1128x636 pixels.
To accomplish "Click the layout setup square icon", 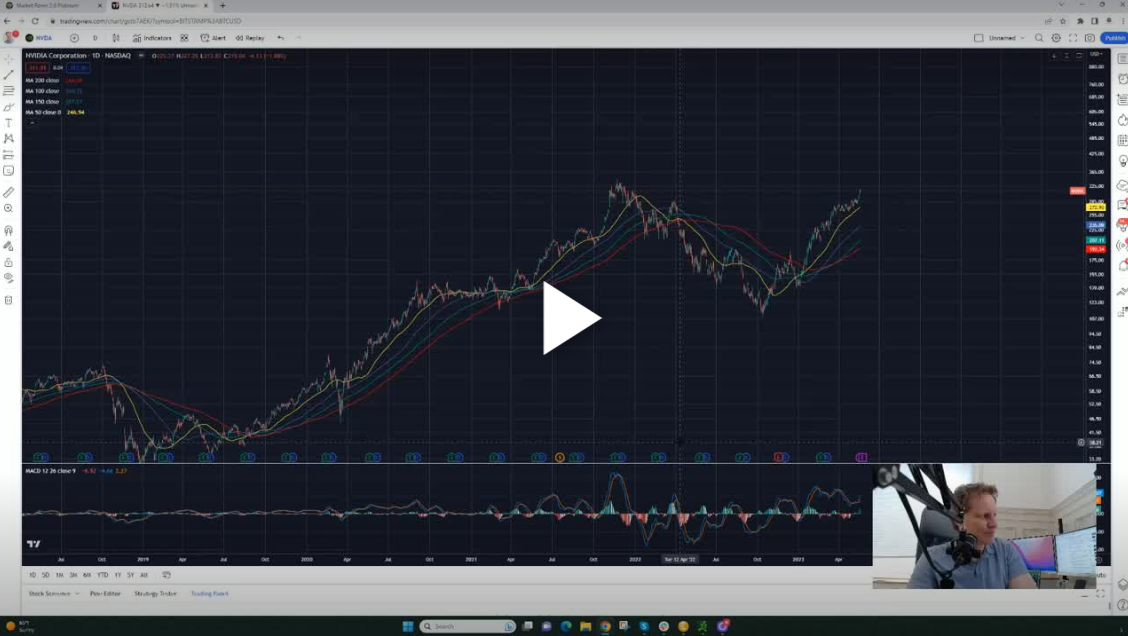I will (978, 38).
